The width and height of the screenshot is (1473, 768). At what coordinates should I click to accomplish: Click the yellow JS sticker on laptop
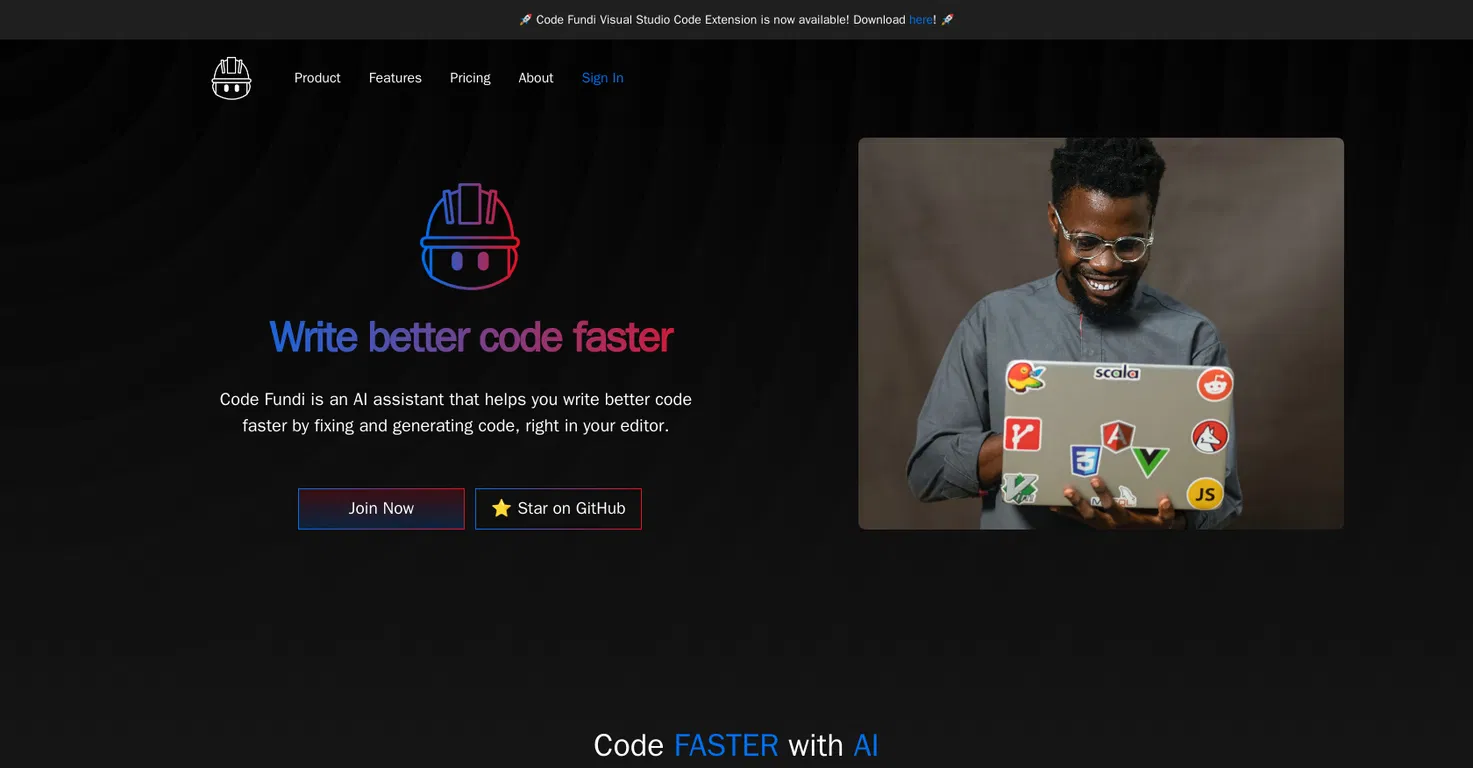[1205, 494]
